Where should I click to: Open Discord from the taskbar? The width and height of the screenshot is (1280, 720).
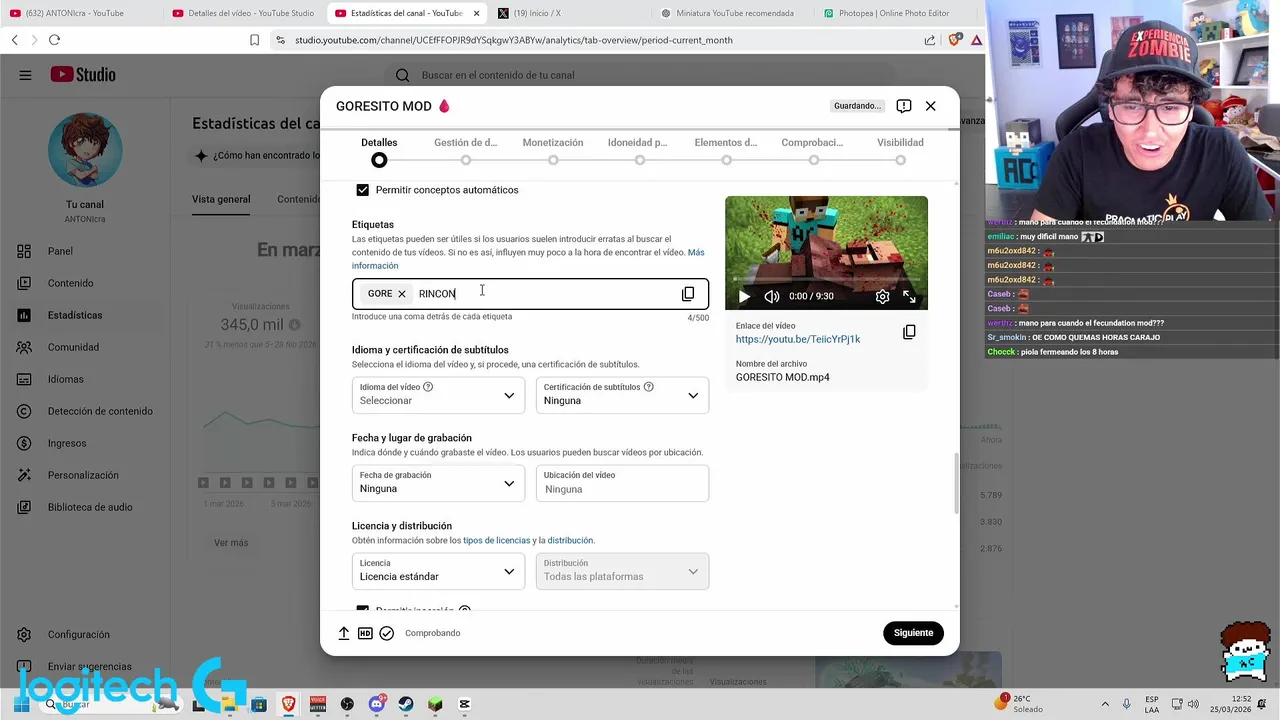377,704
